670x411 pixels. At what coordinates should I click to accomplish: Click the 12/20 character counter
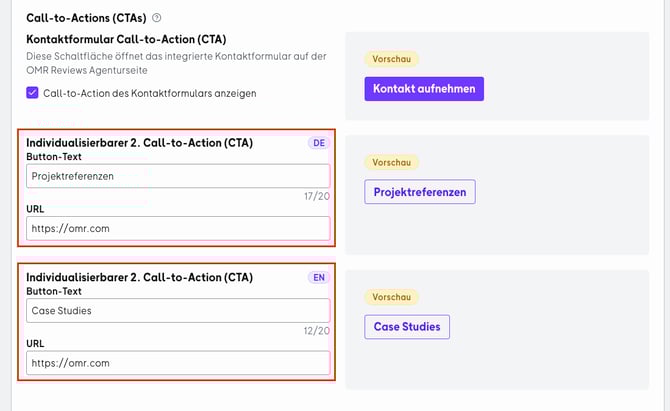pos(316,331)
